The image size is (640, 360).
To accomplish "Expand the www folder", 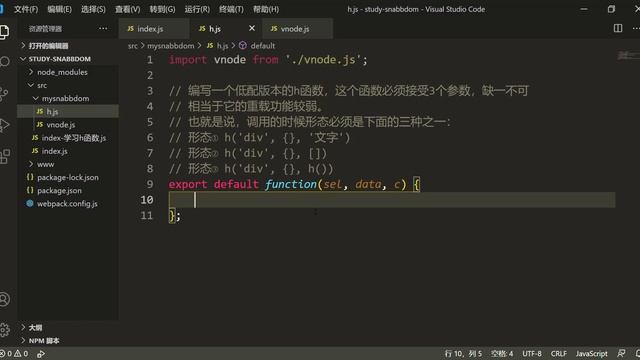I will click(x=31, y=164).
